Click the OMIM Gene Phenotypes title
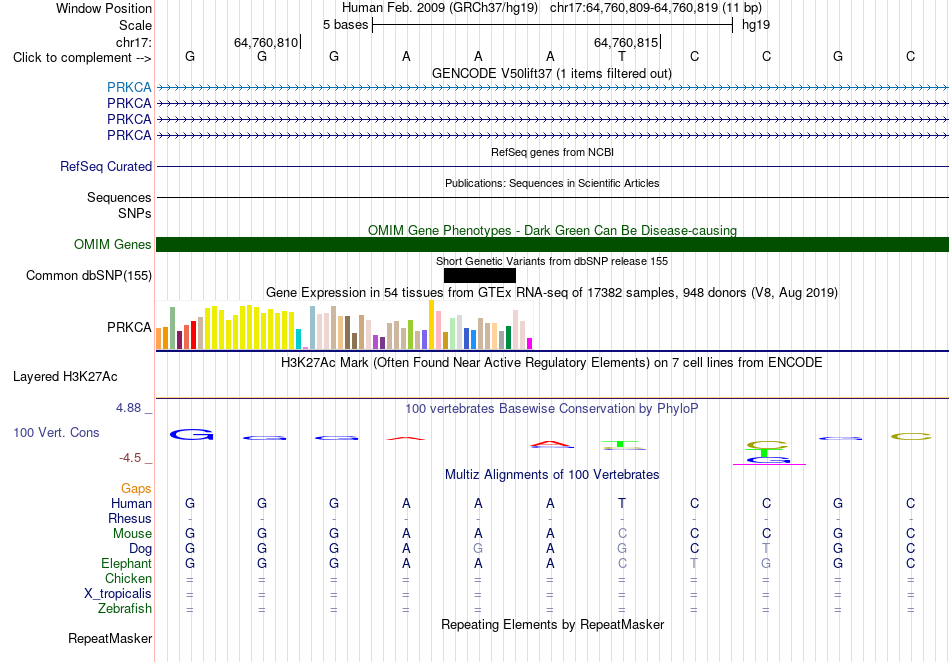950x662 pixels. tap(552, 230)
